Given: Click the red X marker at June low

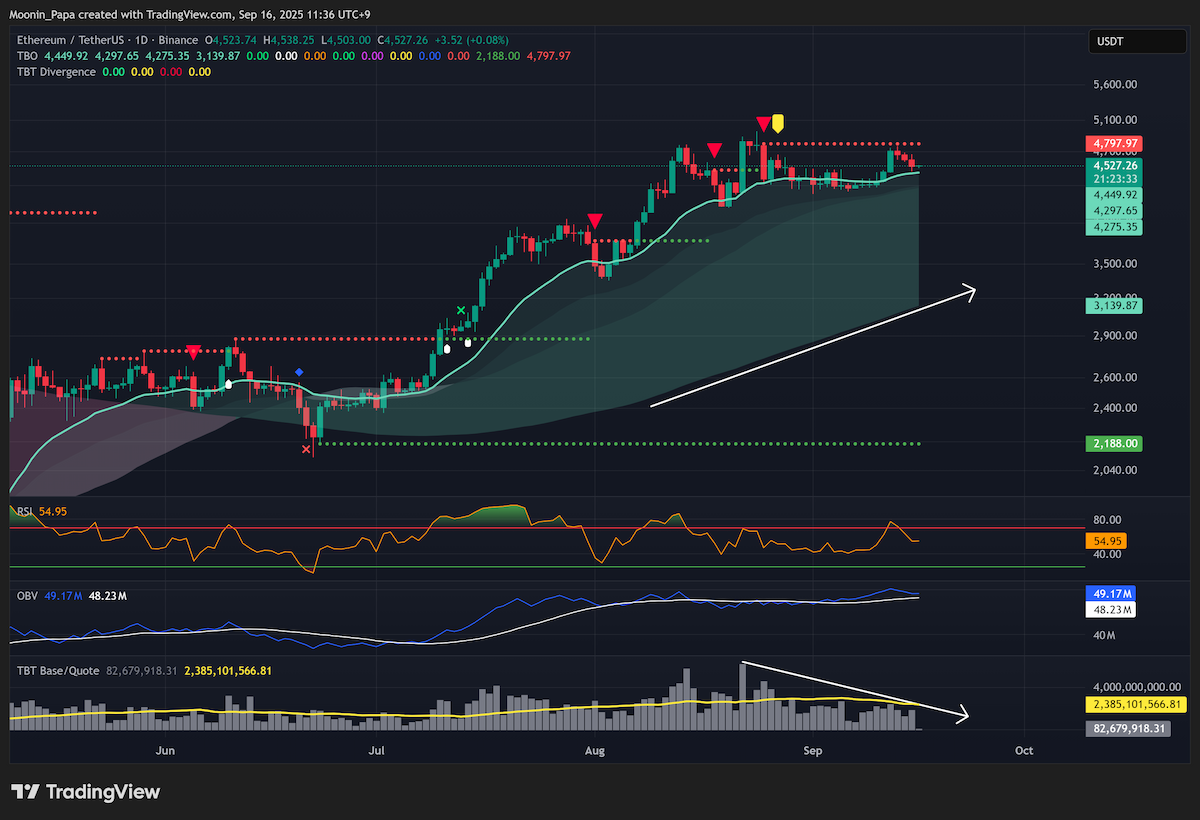Looking at the screenshot, I should point(306,450).
